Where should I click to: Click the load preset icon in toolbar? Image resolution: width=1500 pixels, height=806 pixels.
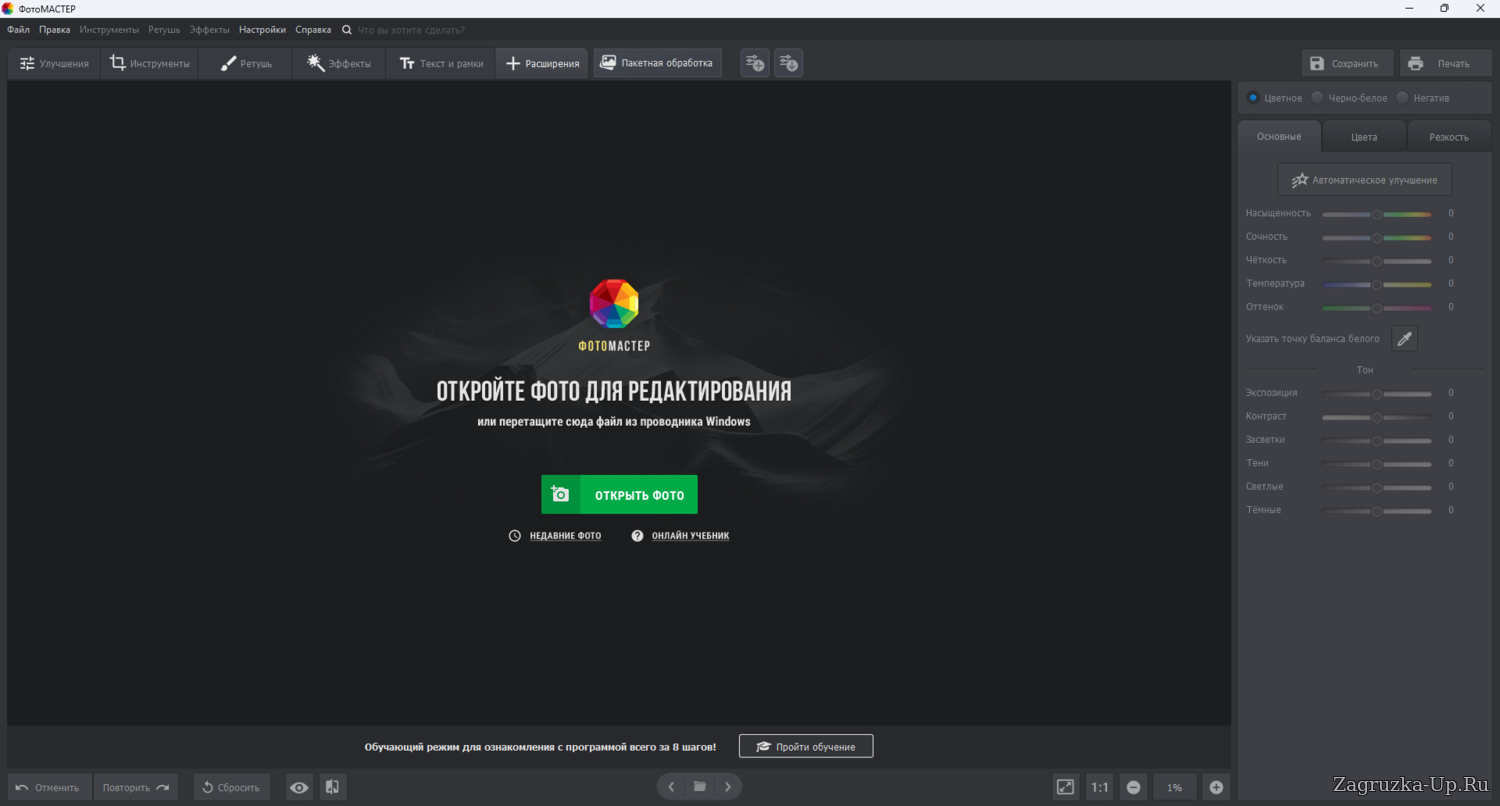[788, 63]
